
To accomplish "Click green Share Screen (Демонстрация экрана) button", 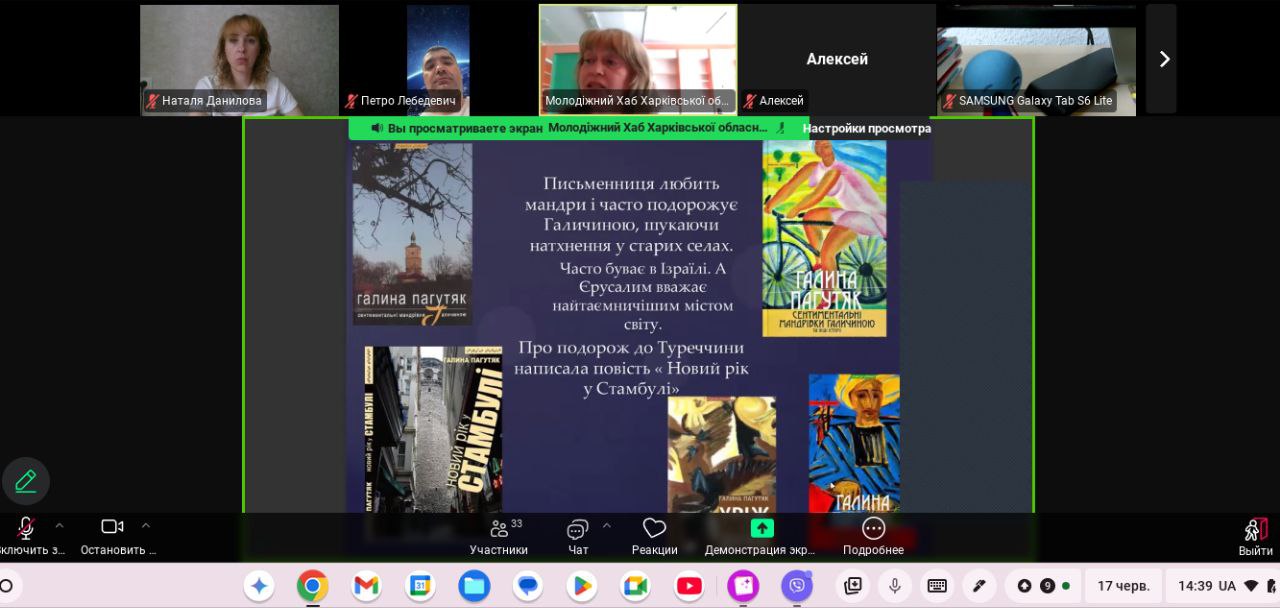I will [762, 528].
